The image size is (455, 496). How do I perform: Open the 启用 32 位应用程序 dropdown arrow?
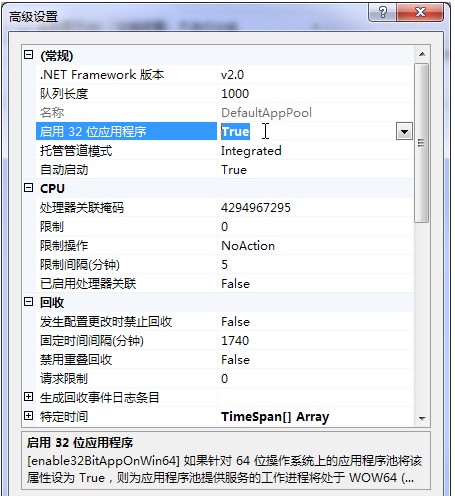pyautogui.click(x=404, y=131)
